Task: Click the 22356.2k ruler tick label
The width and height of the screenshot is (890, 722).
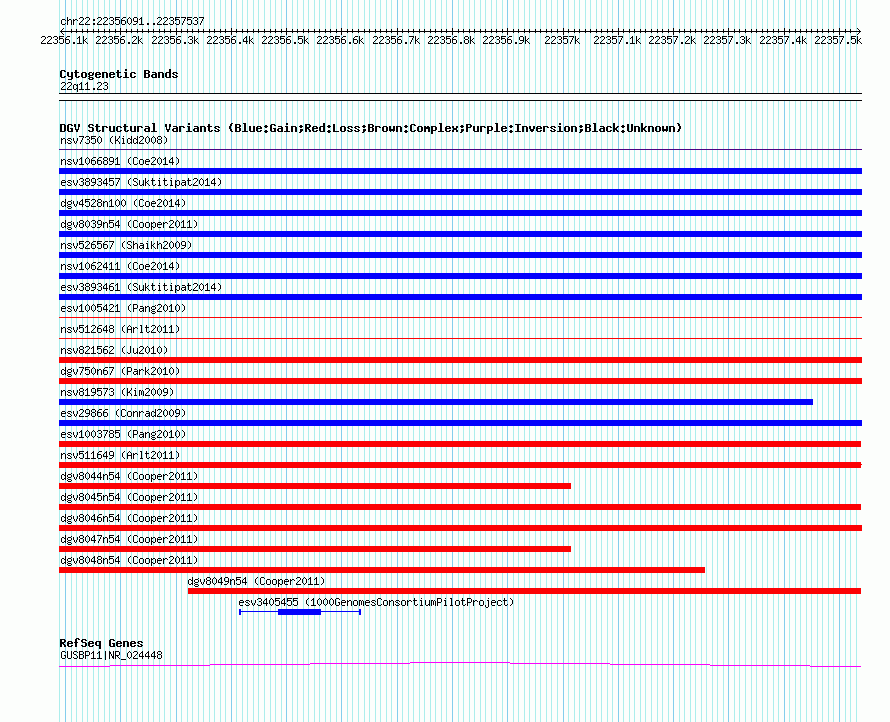Action: 119,40
